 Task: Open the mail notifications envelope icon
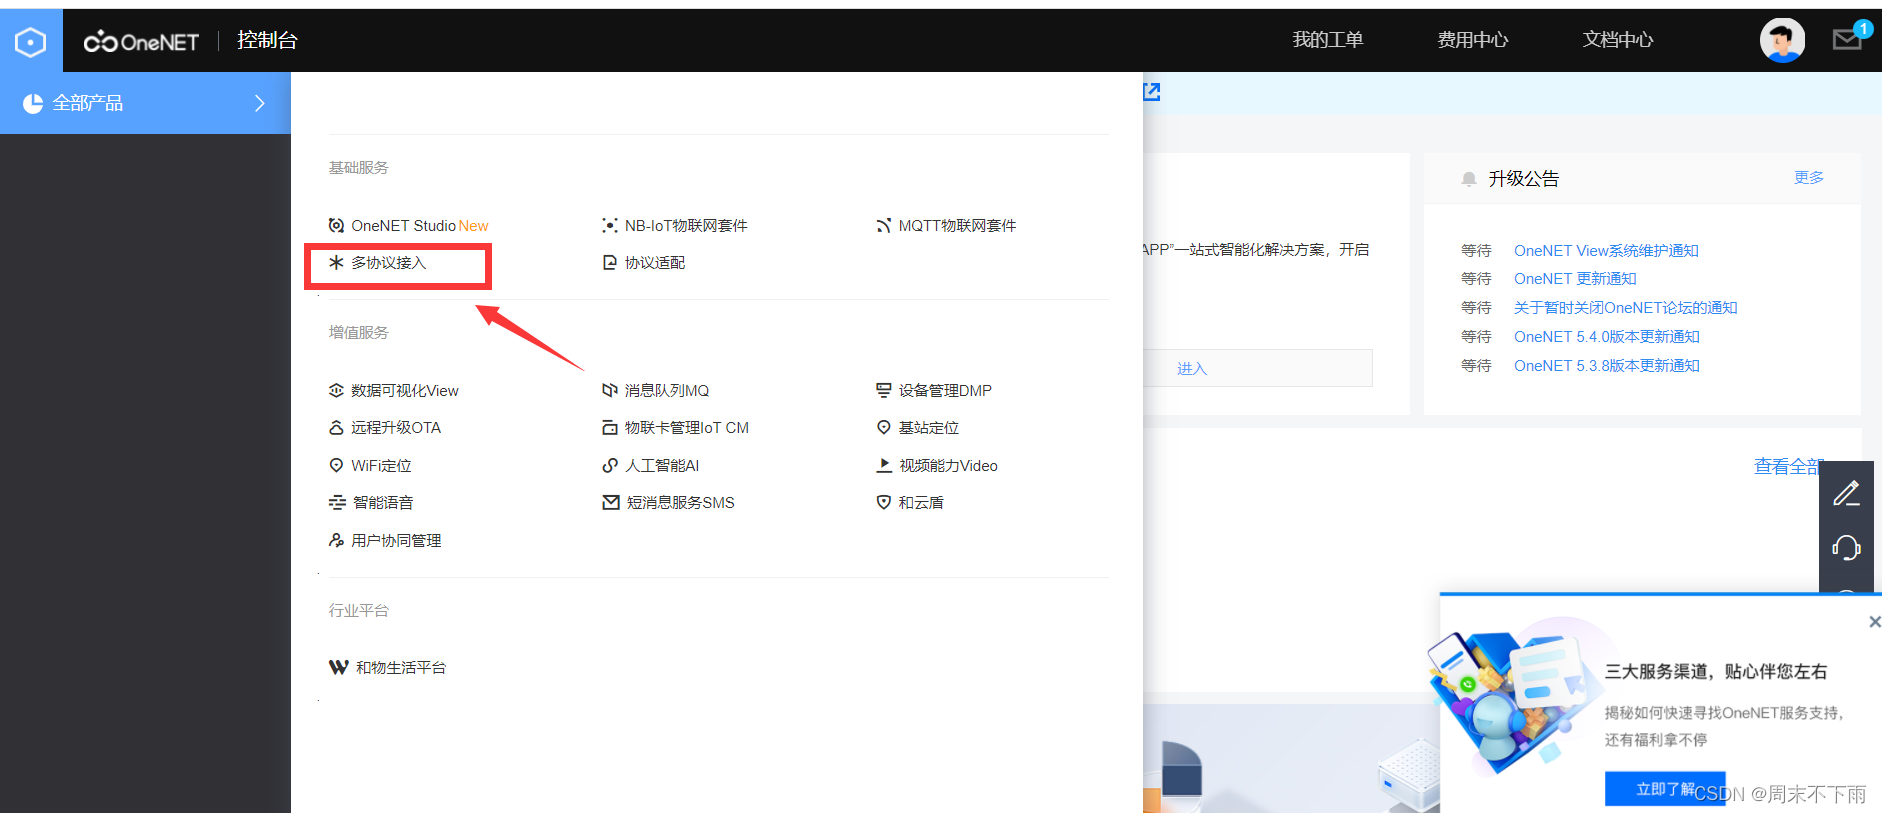pos(1846,40)
